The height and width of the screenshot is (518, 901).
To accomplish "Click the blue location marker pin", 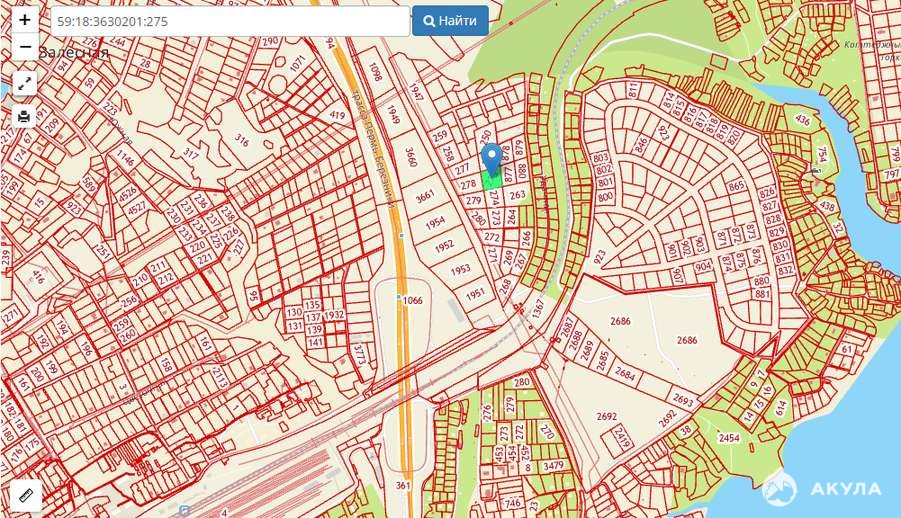I will click(x=491, y=159).
